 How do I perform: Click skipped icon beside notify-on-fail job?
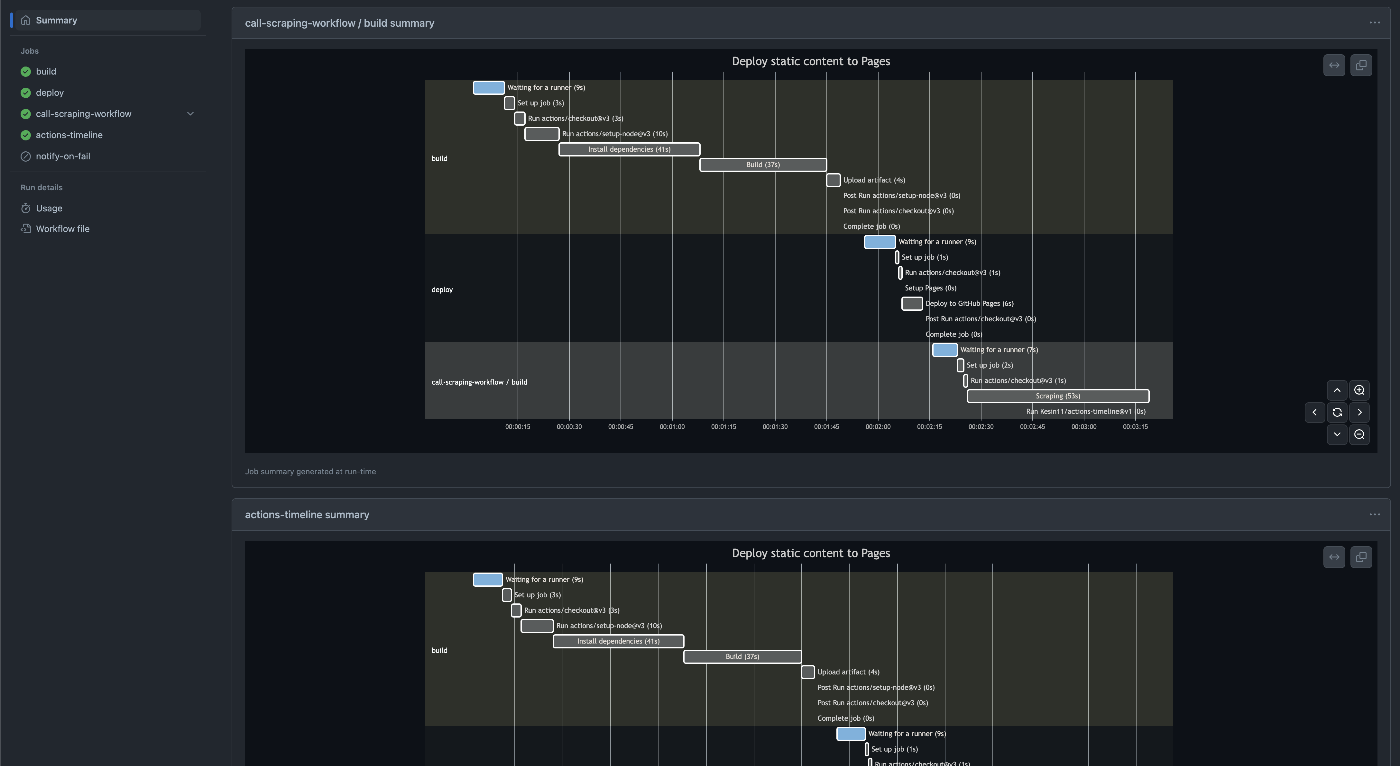[26, 156]
